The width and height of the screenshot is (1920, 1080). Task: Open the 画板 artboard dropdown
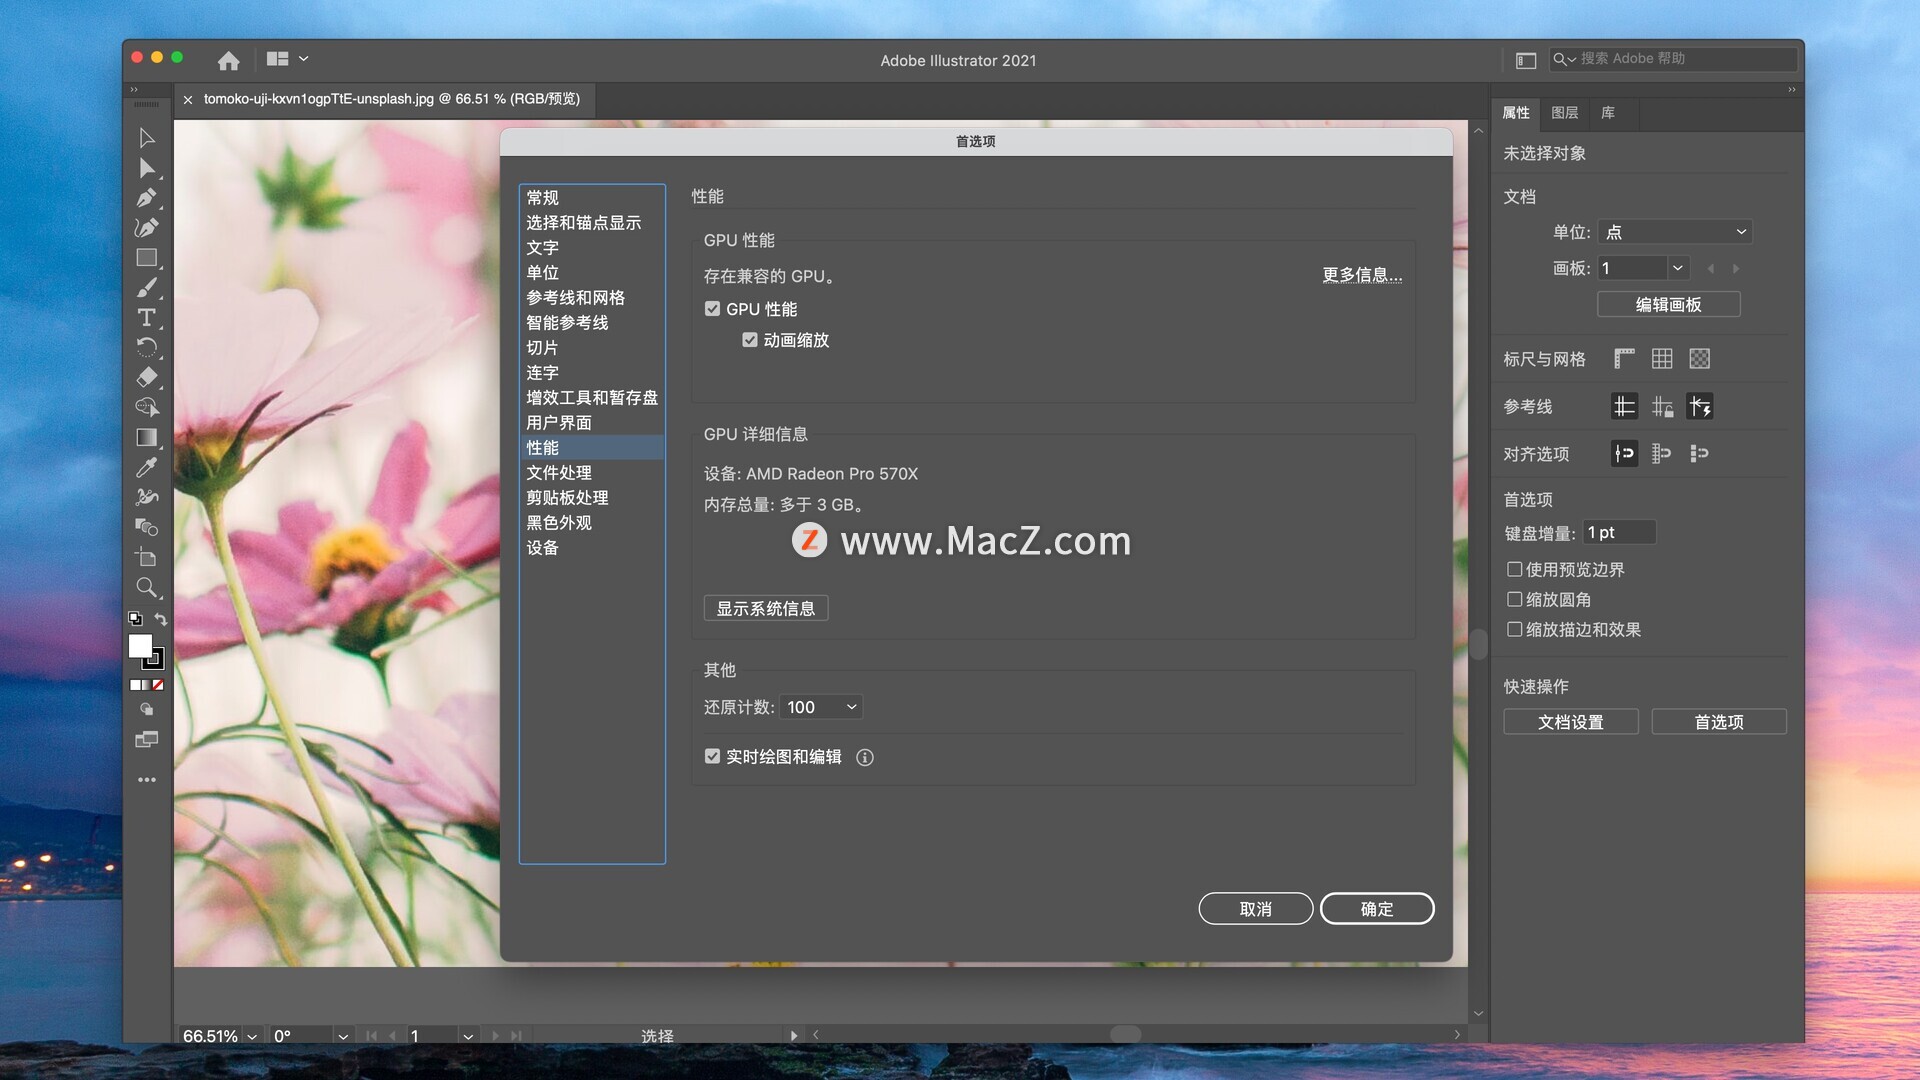[x=1678, y=268]
